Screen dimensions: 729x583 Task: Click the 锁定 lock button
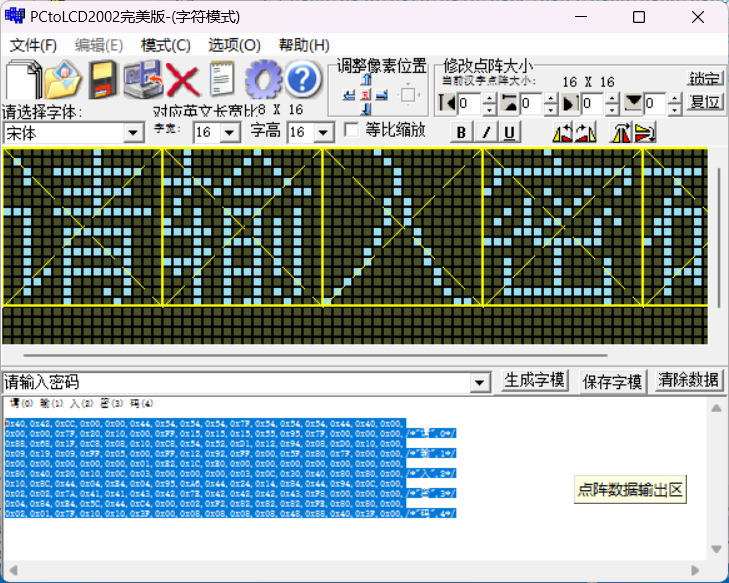point(705,79)
